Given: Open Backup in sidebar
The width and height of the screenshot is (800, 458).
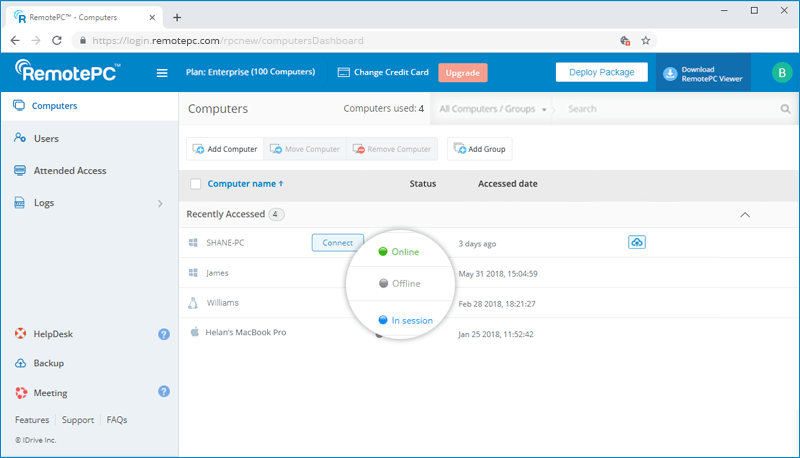Looking at the screenshot, I should pyautogui.click(x=48, y=363).
